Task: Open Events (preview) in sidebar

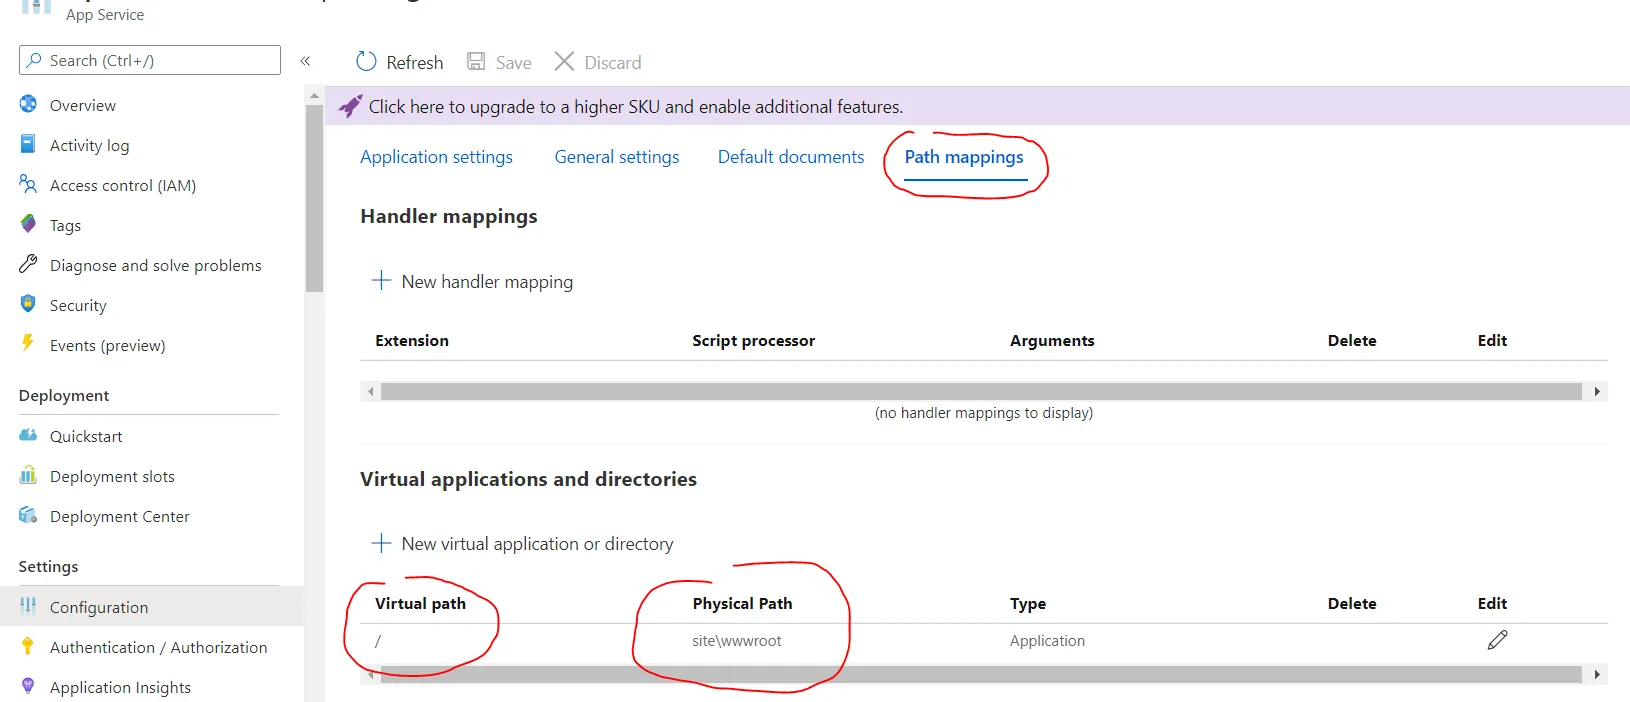Action: point(108,345)
